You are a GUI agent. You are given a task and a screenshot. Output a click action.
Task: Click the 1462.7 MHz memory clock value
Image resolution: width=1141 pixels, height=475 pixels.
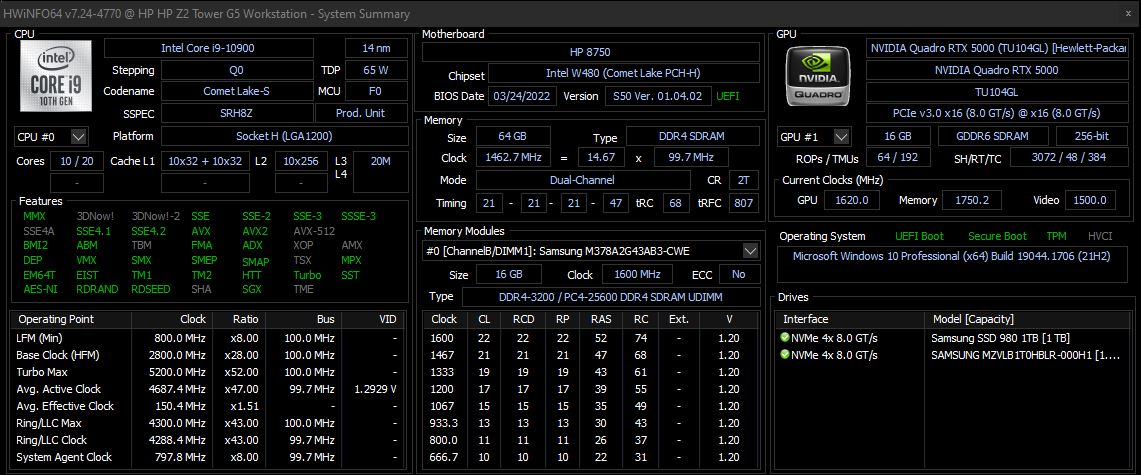pyautogui.click(x=515, y=157)
